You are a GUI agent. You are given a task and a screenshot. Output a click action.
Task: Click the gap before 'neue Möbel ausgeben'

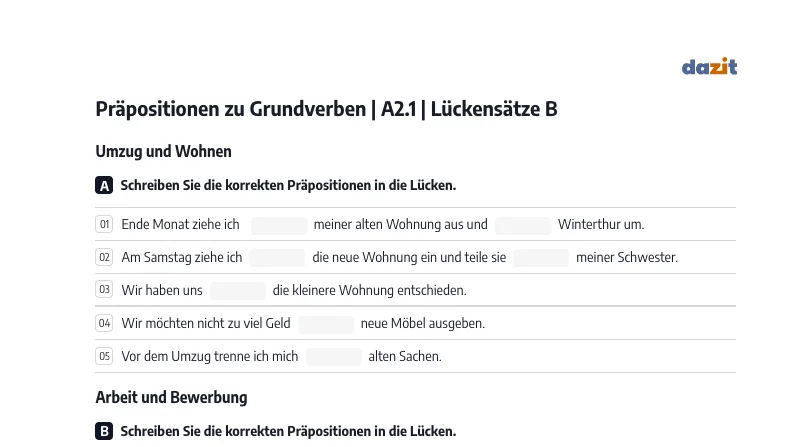coord(326,324)
